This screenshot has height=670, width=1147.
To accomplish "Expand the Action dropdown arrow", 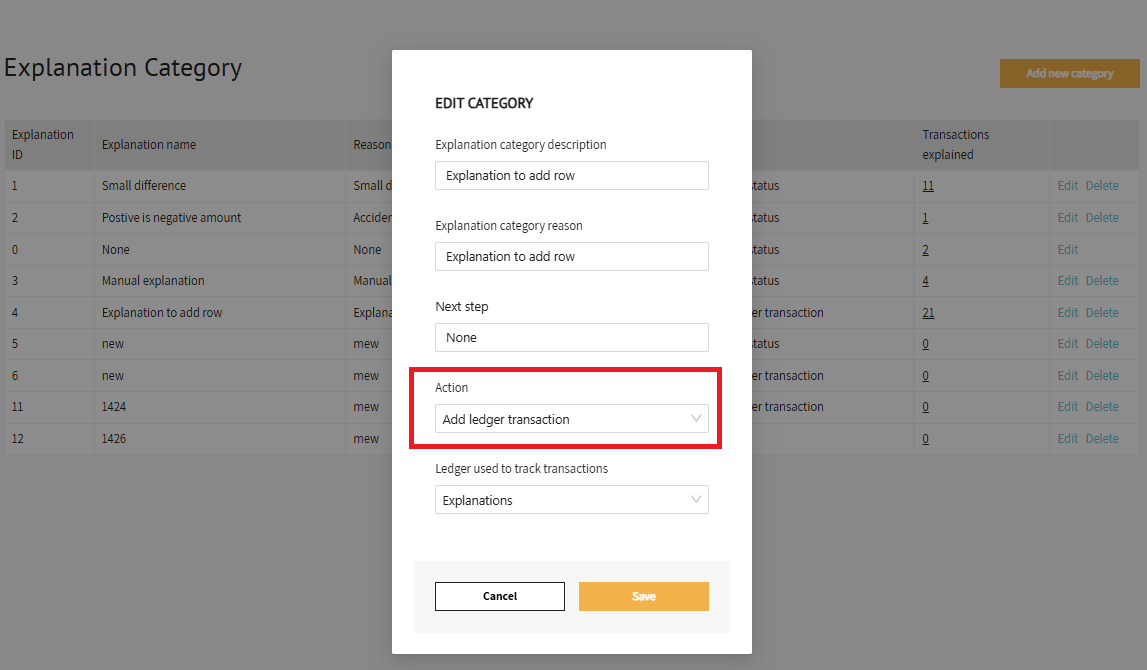I will pos(696,419).
